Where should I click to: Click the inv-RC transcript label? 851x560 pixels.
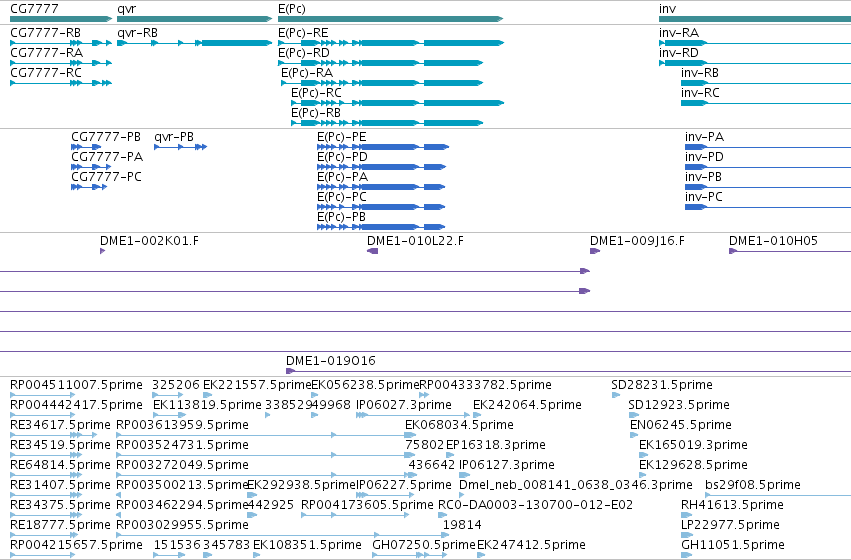(700, 93)
